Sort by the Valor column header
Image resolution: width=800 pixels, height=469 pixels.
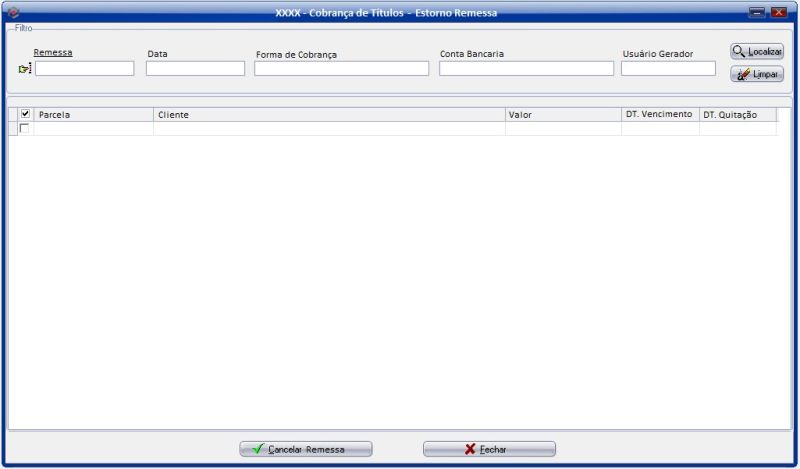(x=563, y=114)
